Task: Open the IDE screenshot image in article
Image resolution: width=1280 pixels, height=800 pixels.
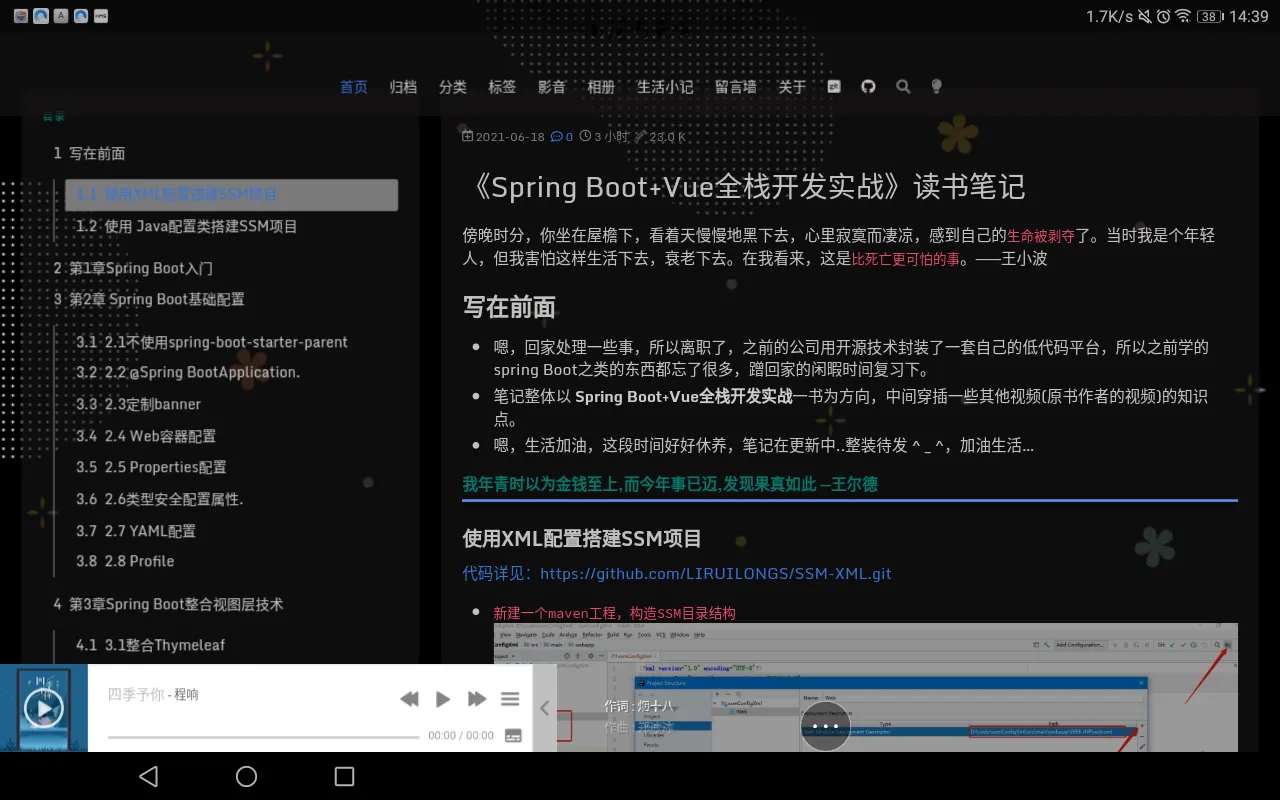Action: pyautogui.click(x=865, y=688)
